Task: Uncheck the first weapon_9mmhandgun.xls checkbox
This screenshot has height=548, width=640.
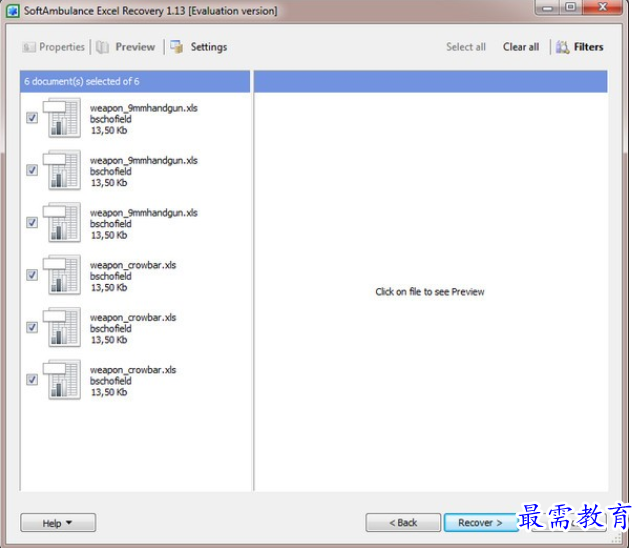Action: (x=32, y=118)
